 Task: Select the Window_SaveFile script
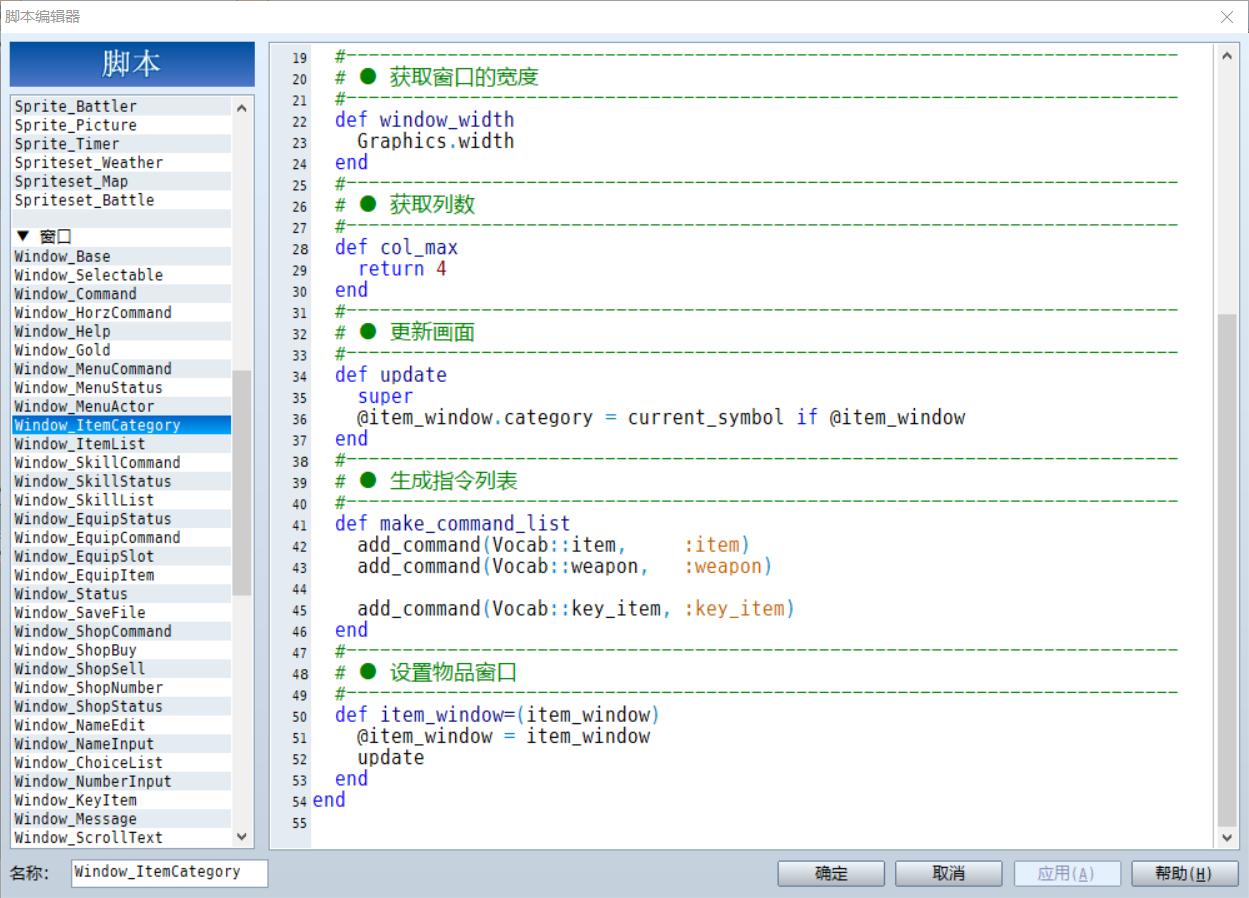(122, 612)
